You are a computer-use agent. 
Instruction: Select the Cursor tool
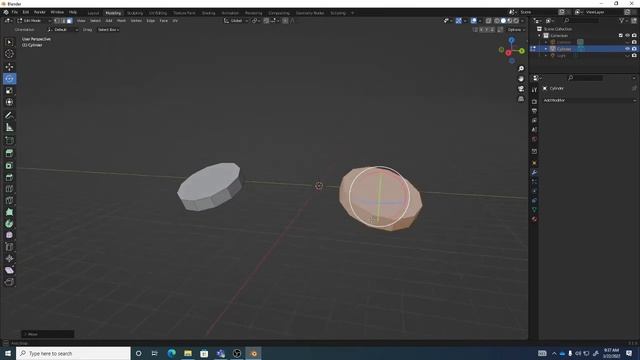pyautogui.click(x=9, y=53)
